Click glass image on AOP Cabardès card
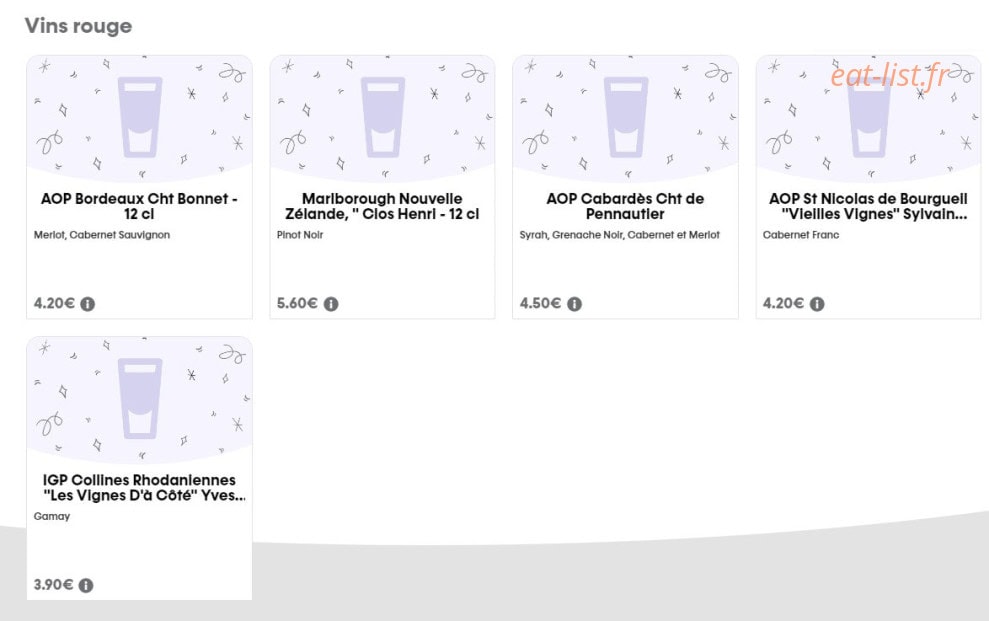The image size is (989, 621). click(x=626, y=117)
